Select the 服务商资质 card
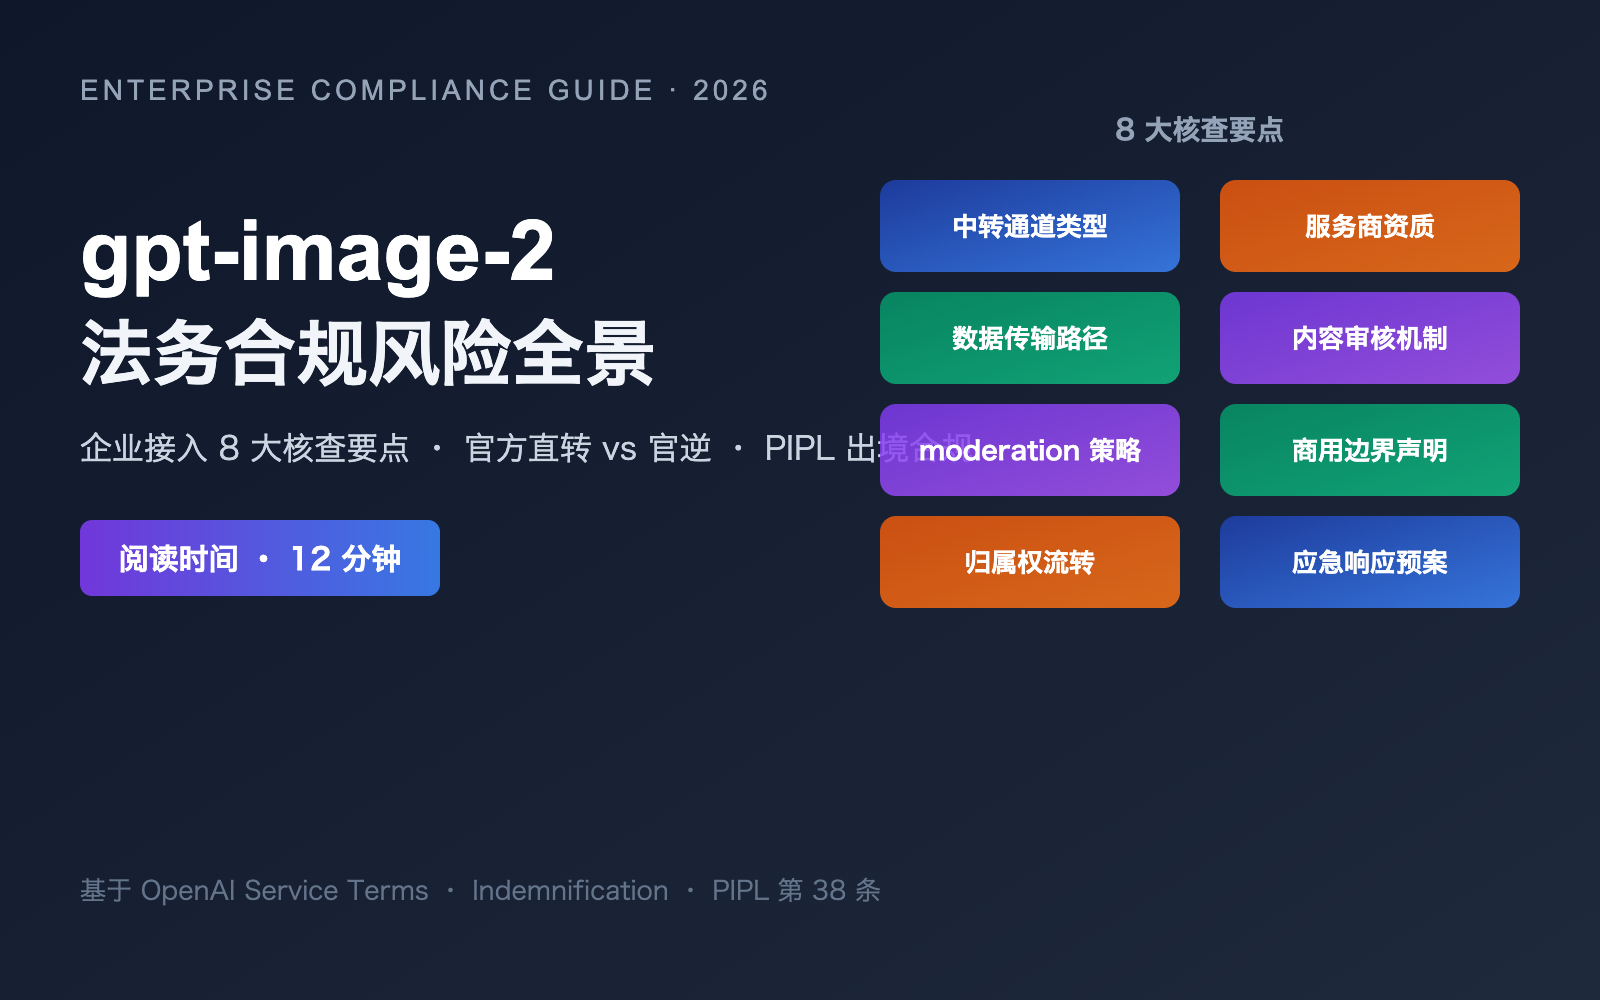 [1370, 226]
